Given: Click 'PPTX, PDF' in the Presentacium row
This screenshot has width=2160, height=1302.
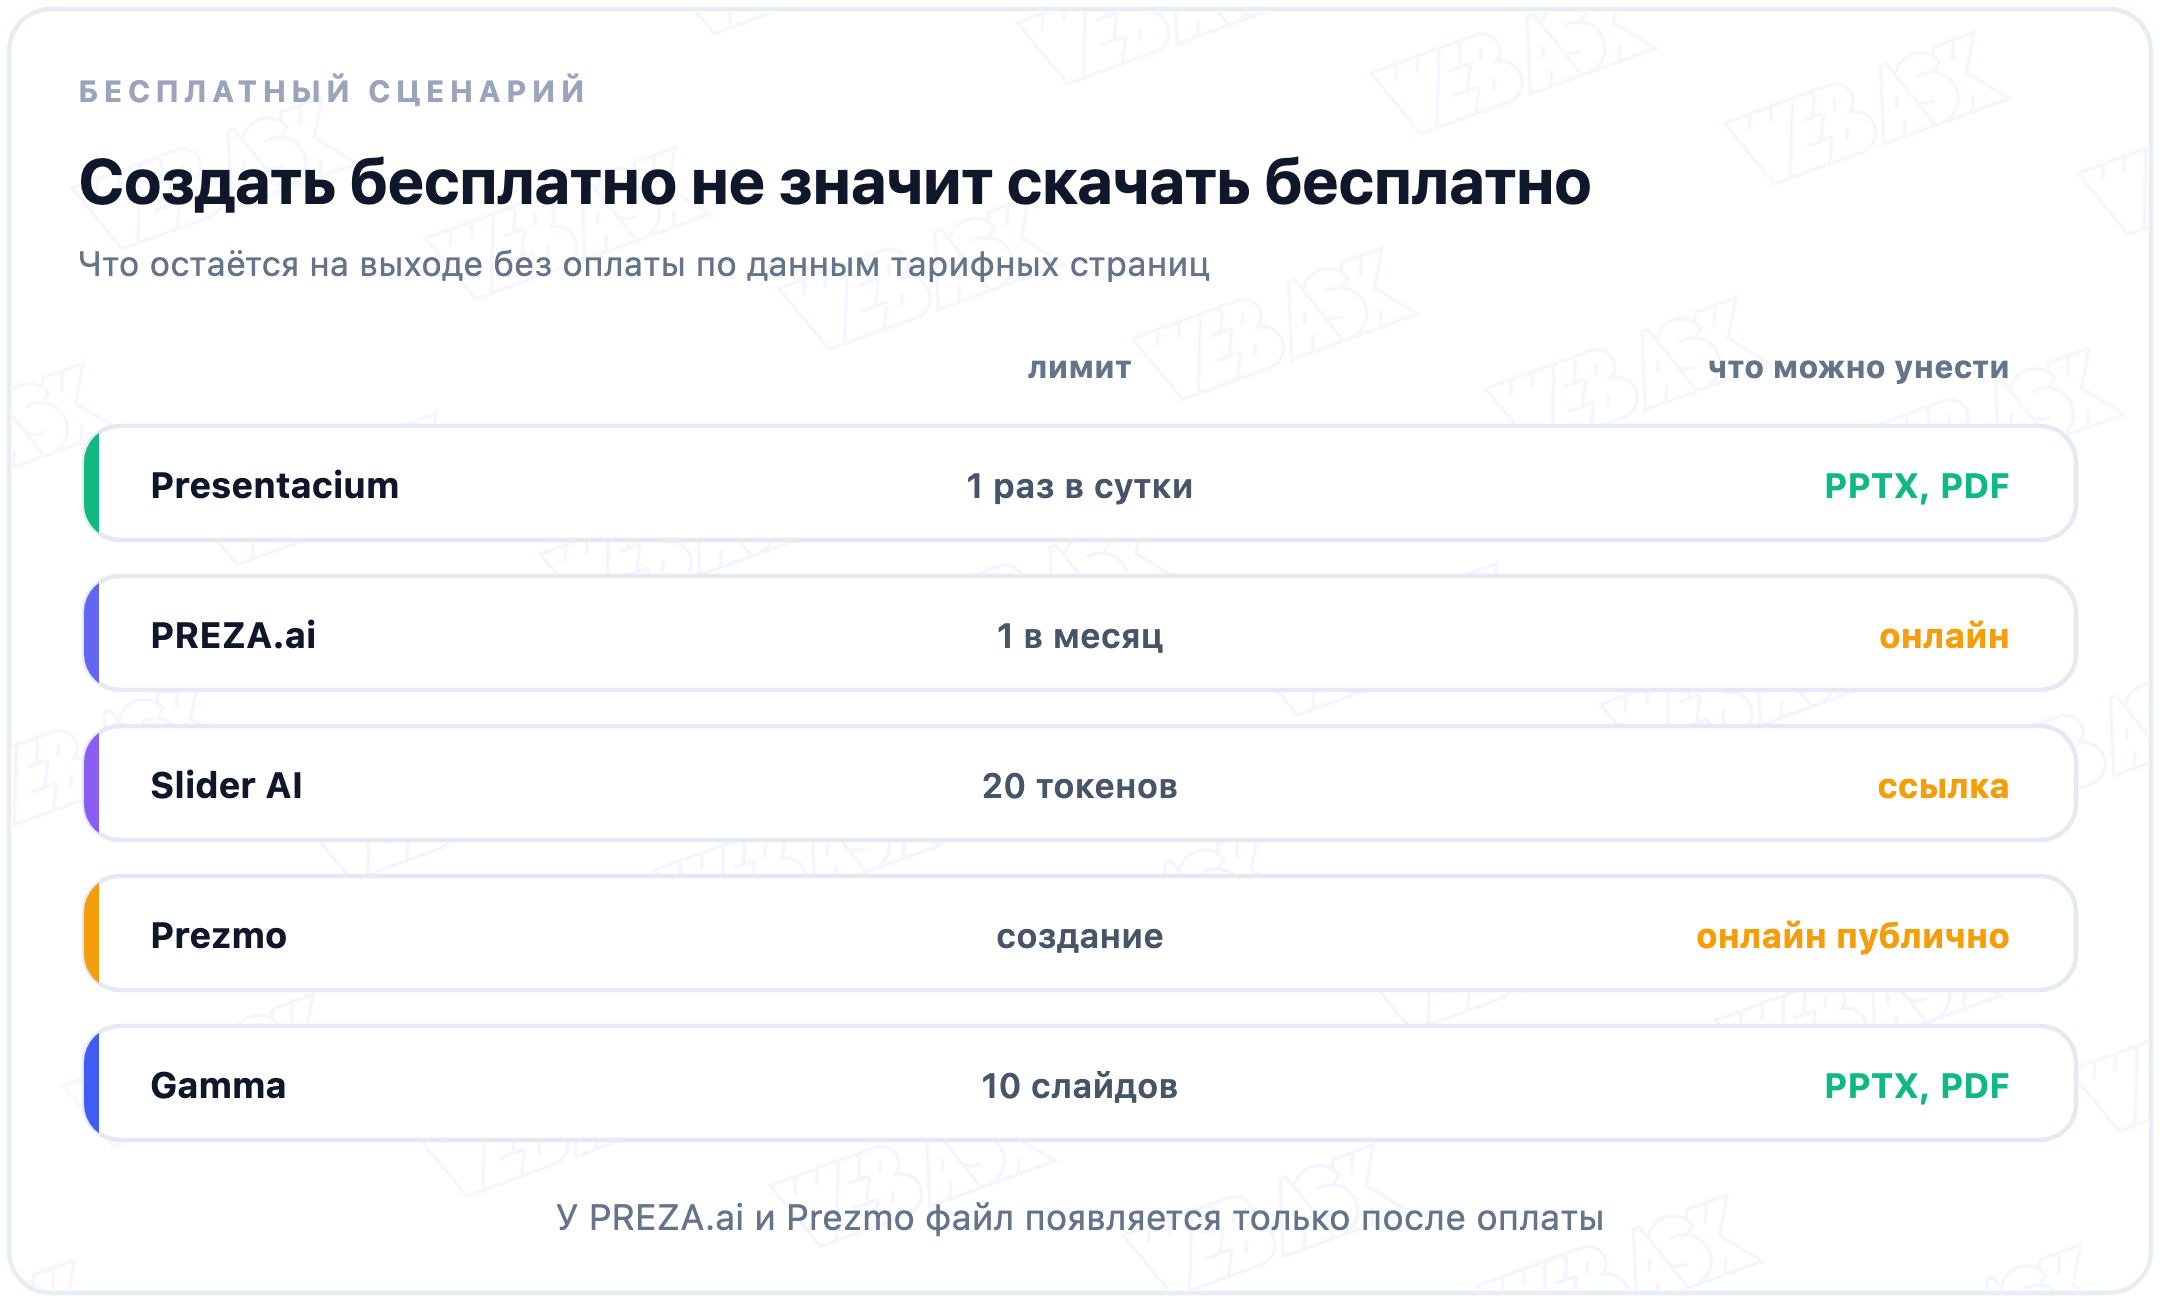Looking at the screenshot, I should point(1916,486).
